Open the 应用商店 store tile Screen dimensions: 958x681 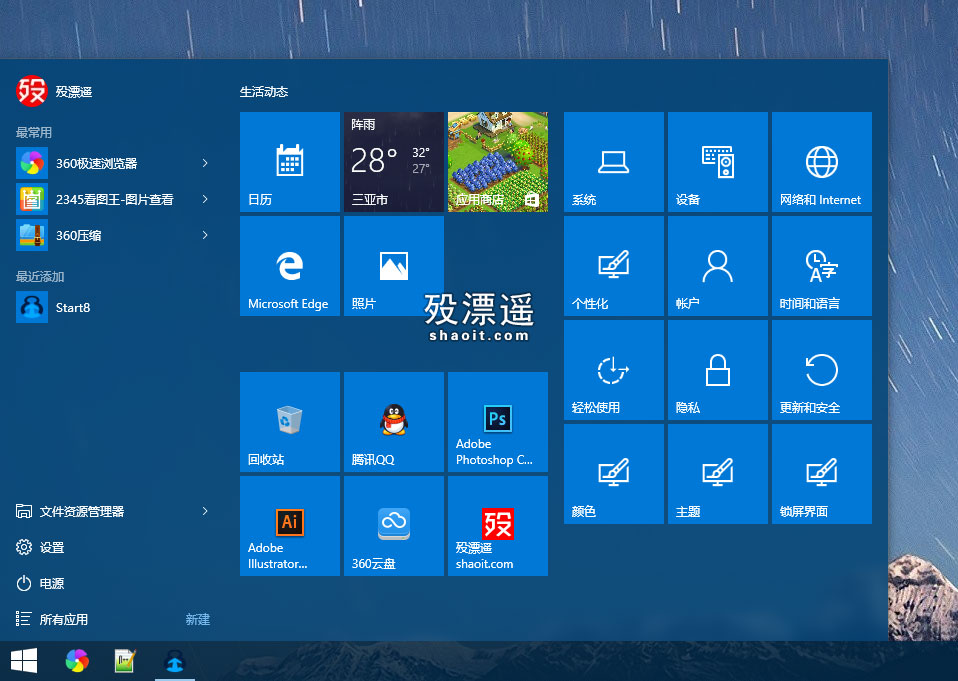pyautogui.click(x=498, y=162)
